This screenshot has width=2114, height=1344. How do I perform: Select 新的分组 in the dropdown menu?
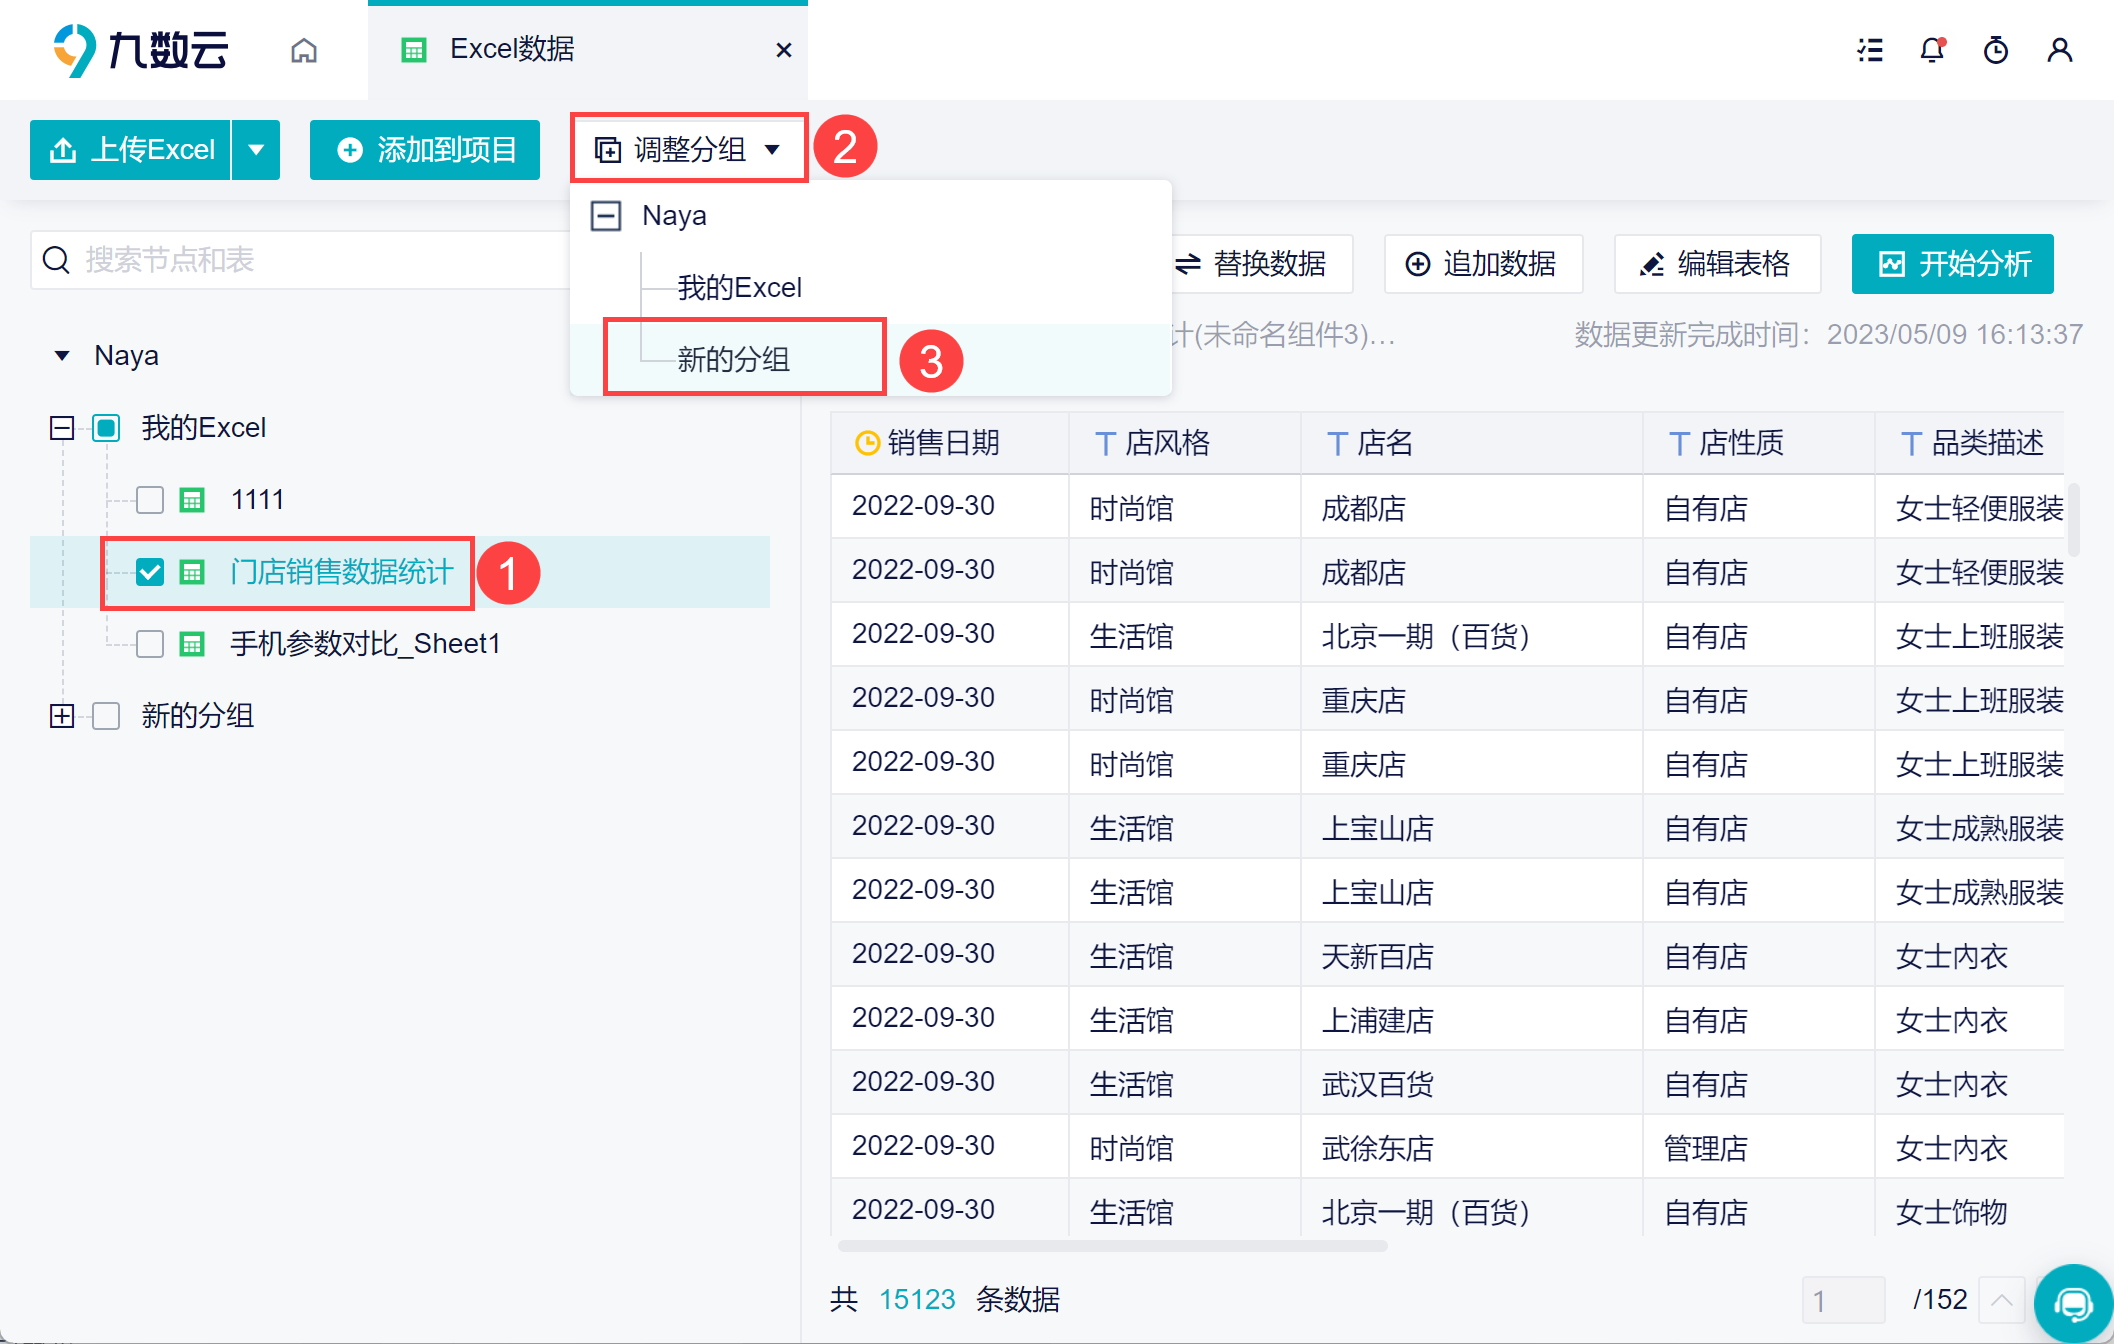pos(733,359)
